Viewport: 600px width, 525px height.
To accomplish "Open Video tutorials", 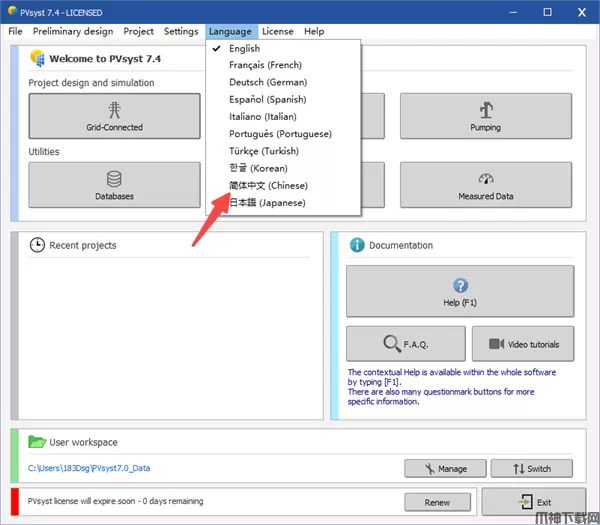I will coord(523,344).
